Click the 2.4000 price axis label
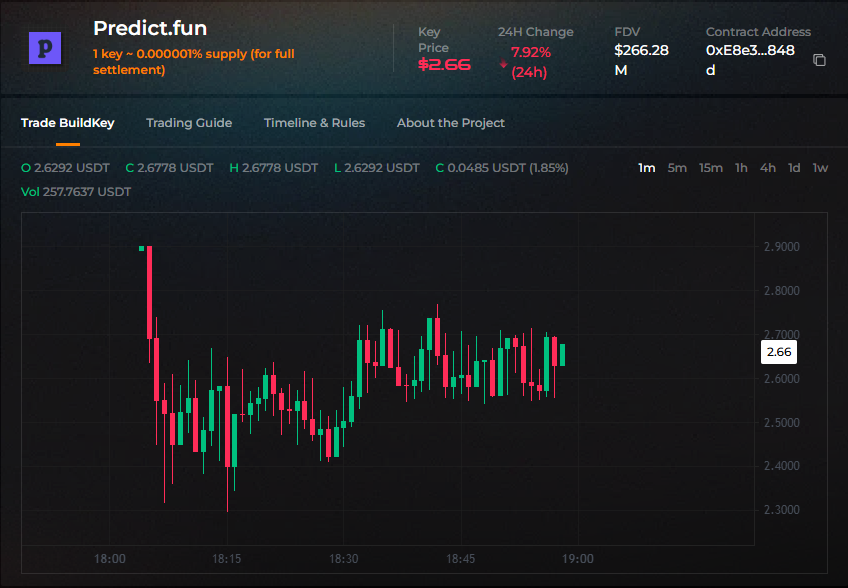 (781, 465)
